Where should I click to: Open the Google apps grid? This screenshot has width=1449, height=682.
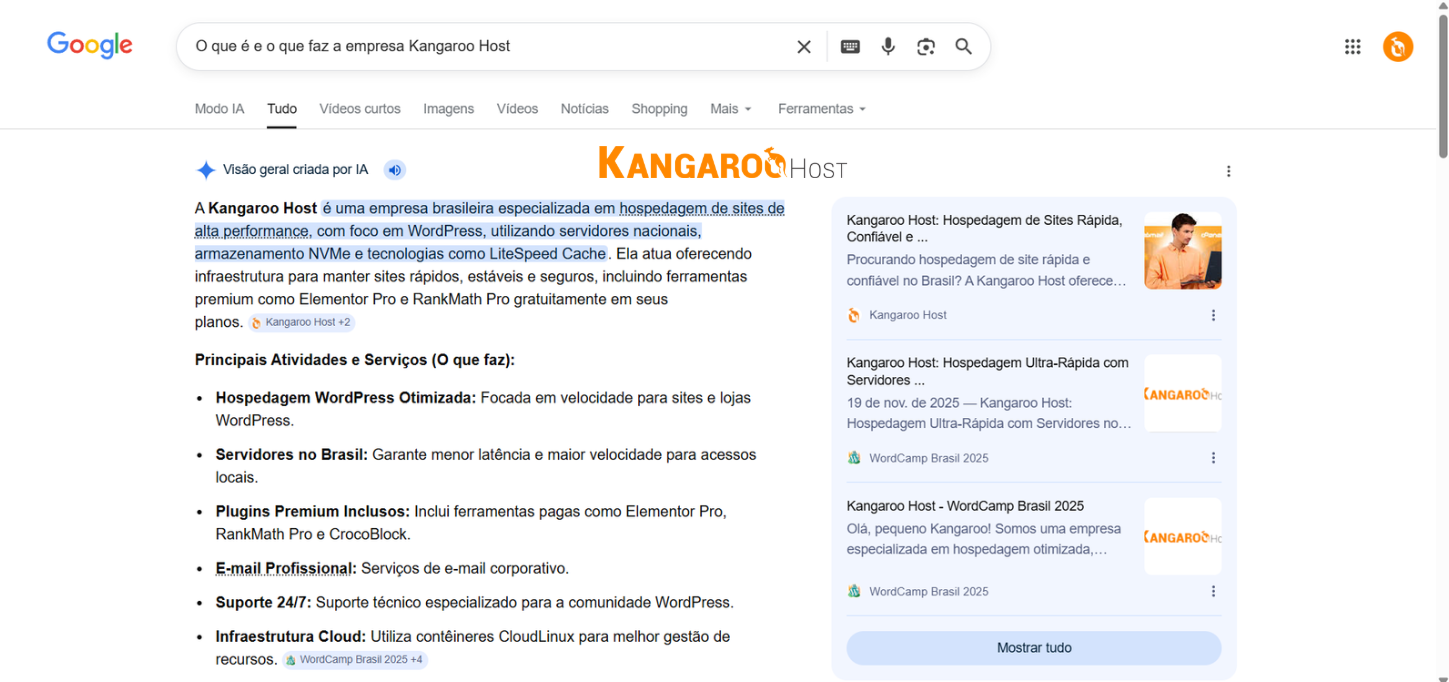pos(1352,47)
